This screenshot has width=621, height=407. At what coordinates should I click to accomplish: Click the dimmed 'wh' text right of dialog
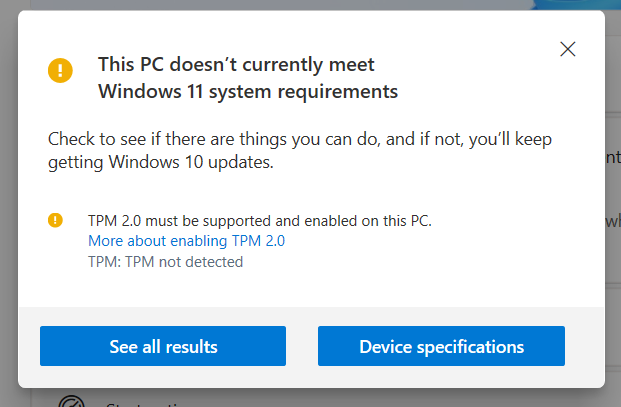[x=613, y=221]
